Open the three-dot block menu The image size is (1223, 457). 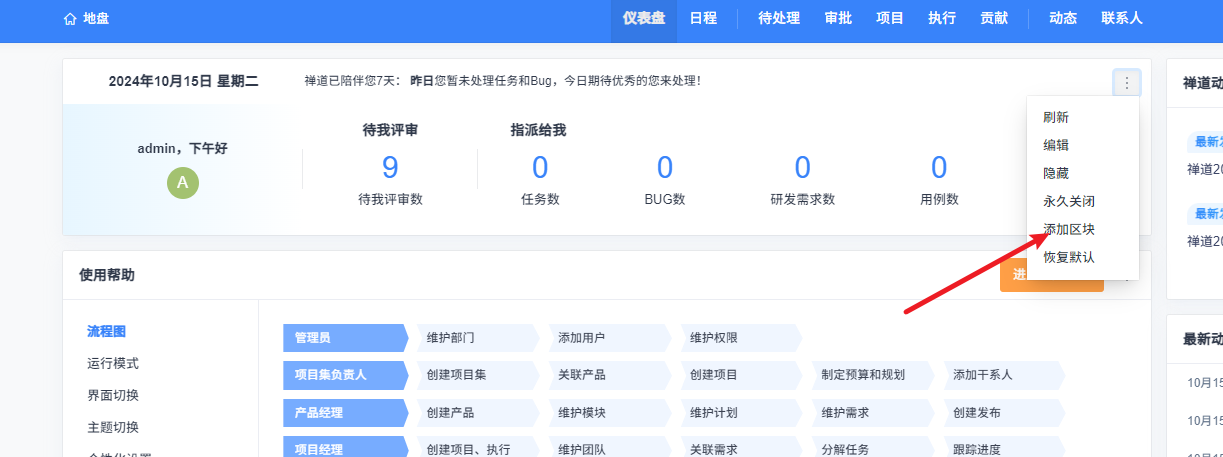pos(1127,82)
